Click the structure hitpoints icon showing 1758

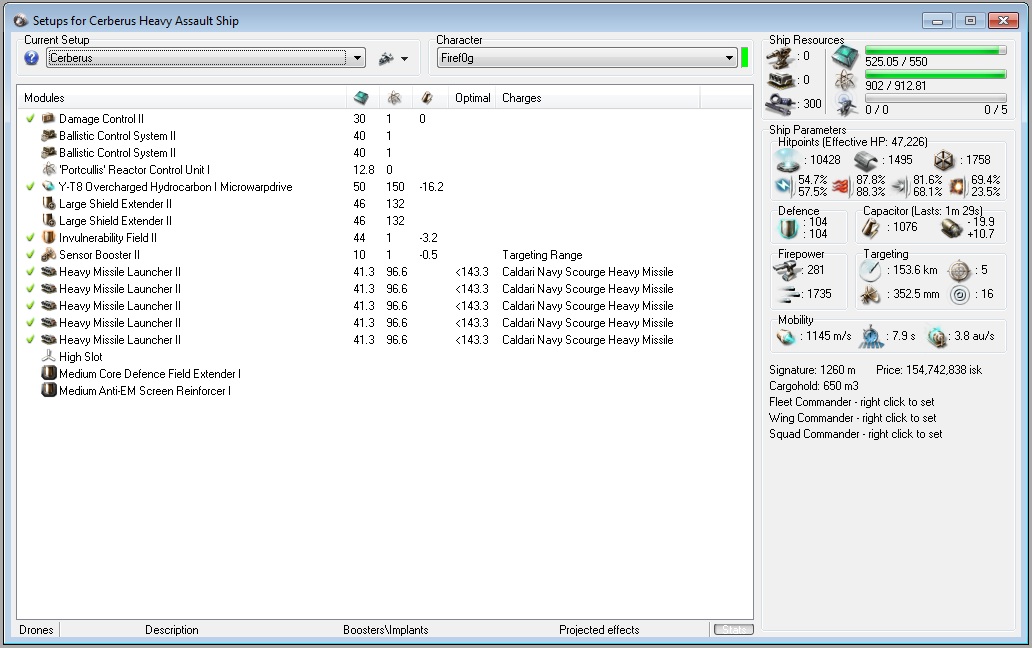[944, 160]
